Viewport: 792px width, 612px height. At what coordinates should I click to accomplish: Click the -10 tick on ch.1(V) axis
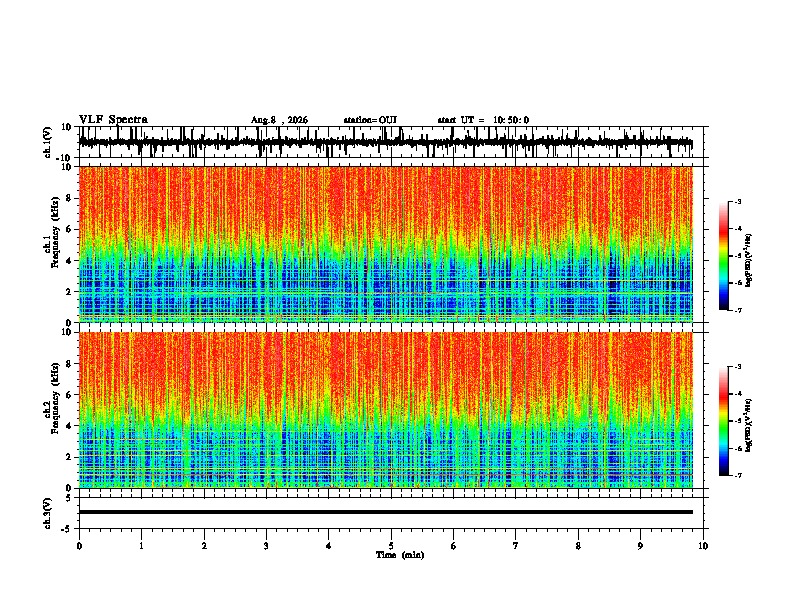pos(65,158)
